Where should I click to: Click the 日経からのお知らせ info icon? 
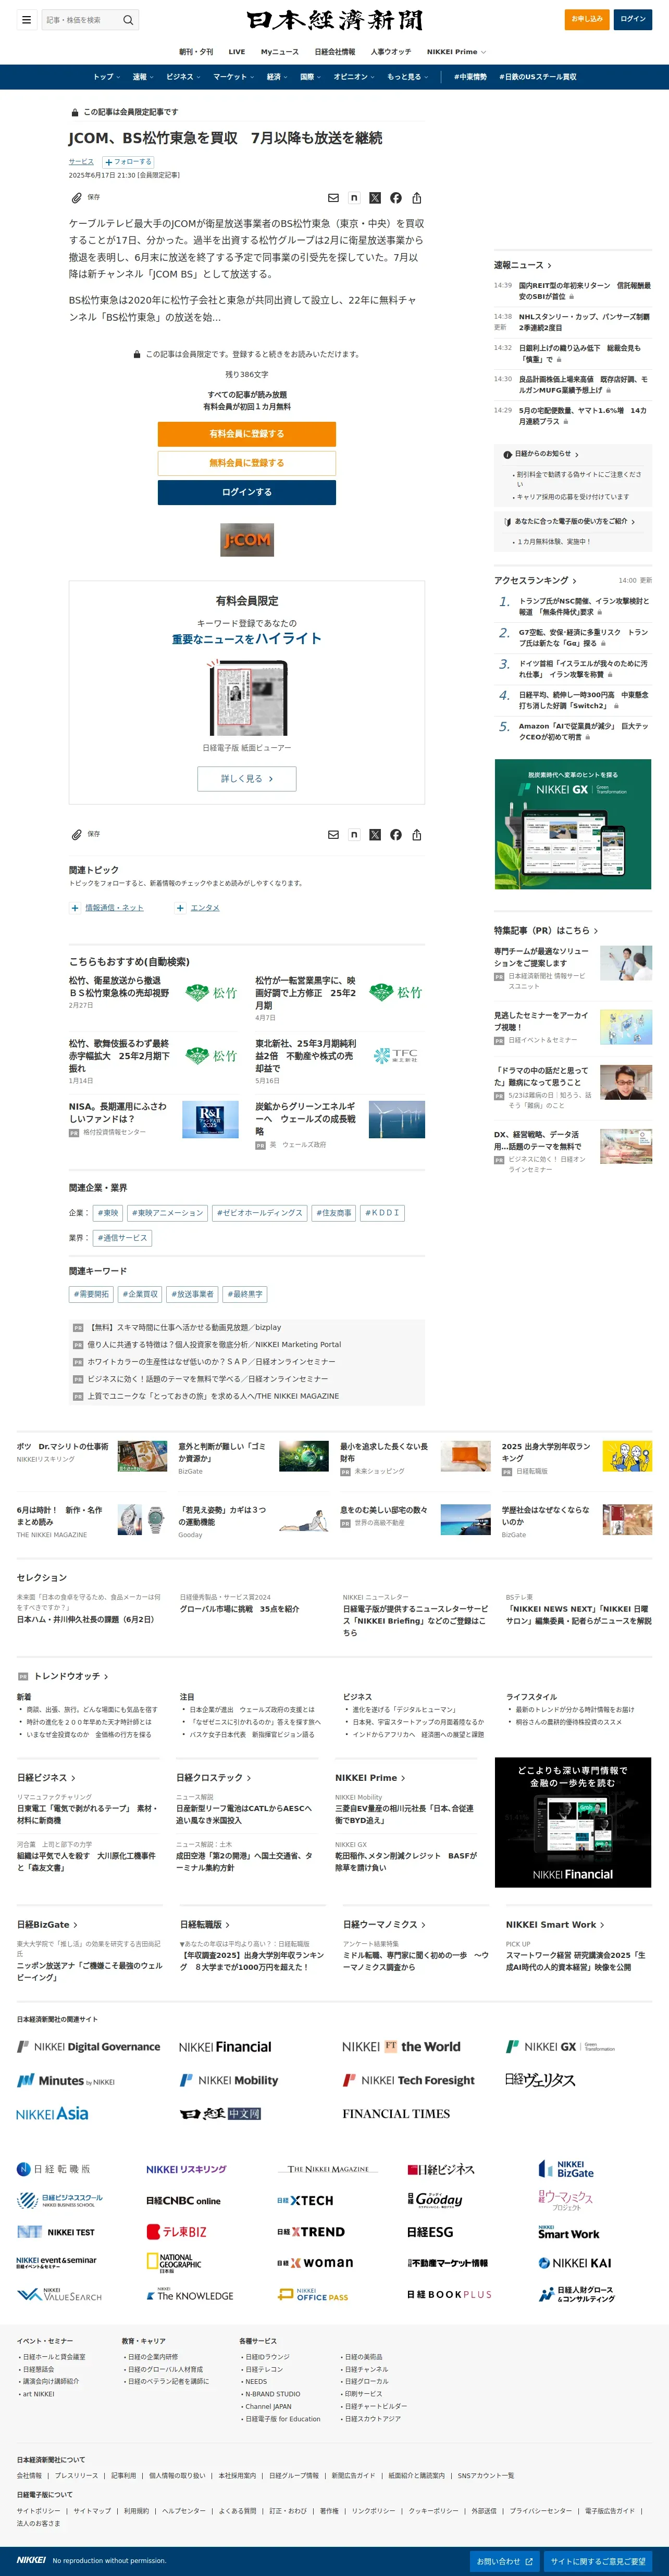507,454
